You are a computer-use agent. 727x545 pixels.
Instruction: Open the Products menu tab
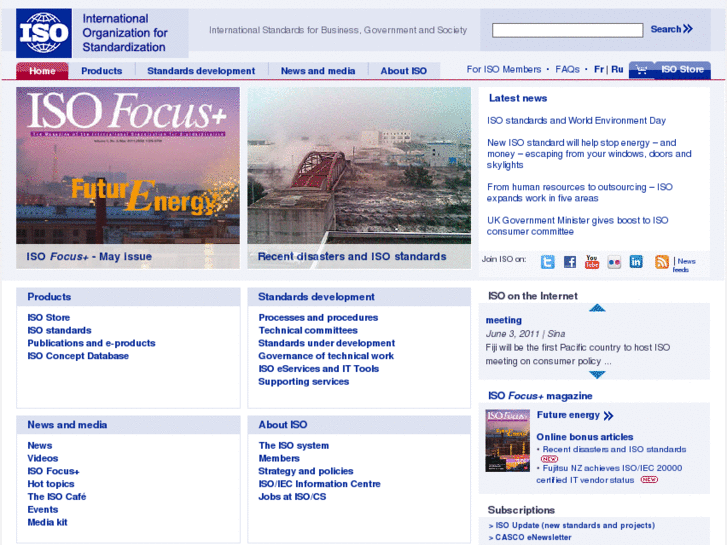pyautogui.click(x=102, y=71)
